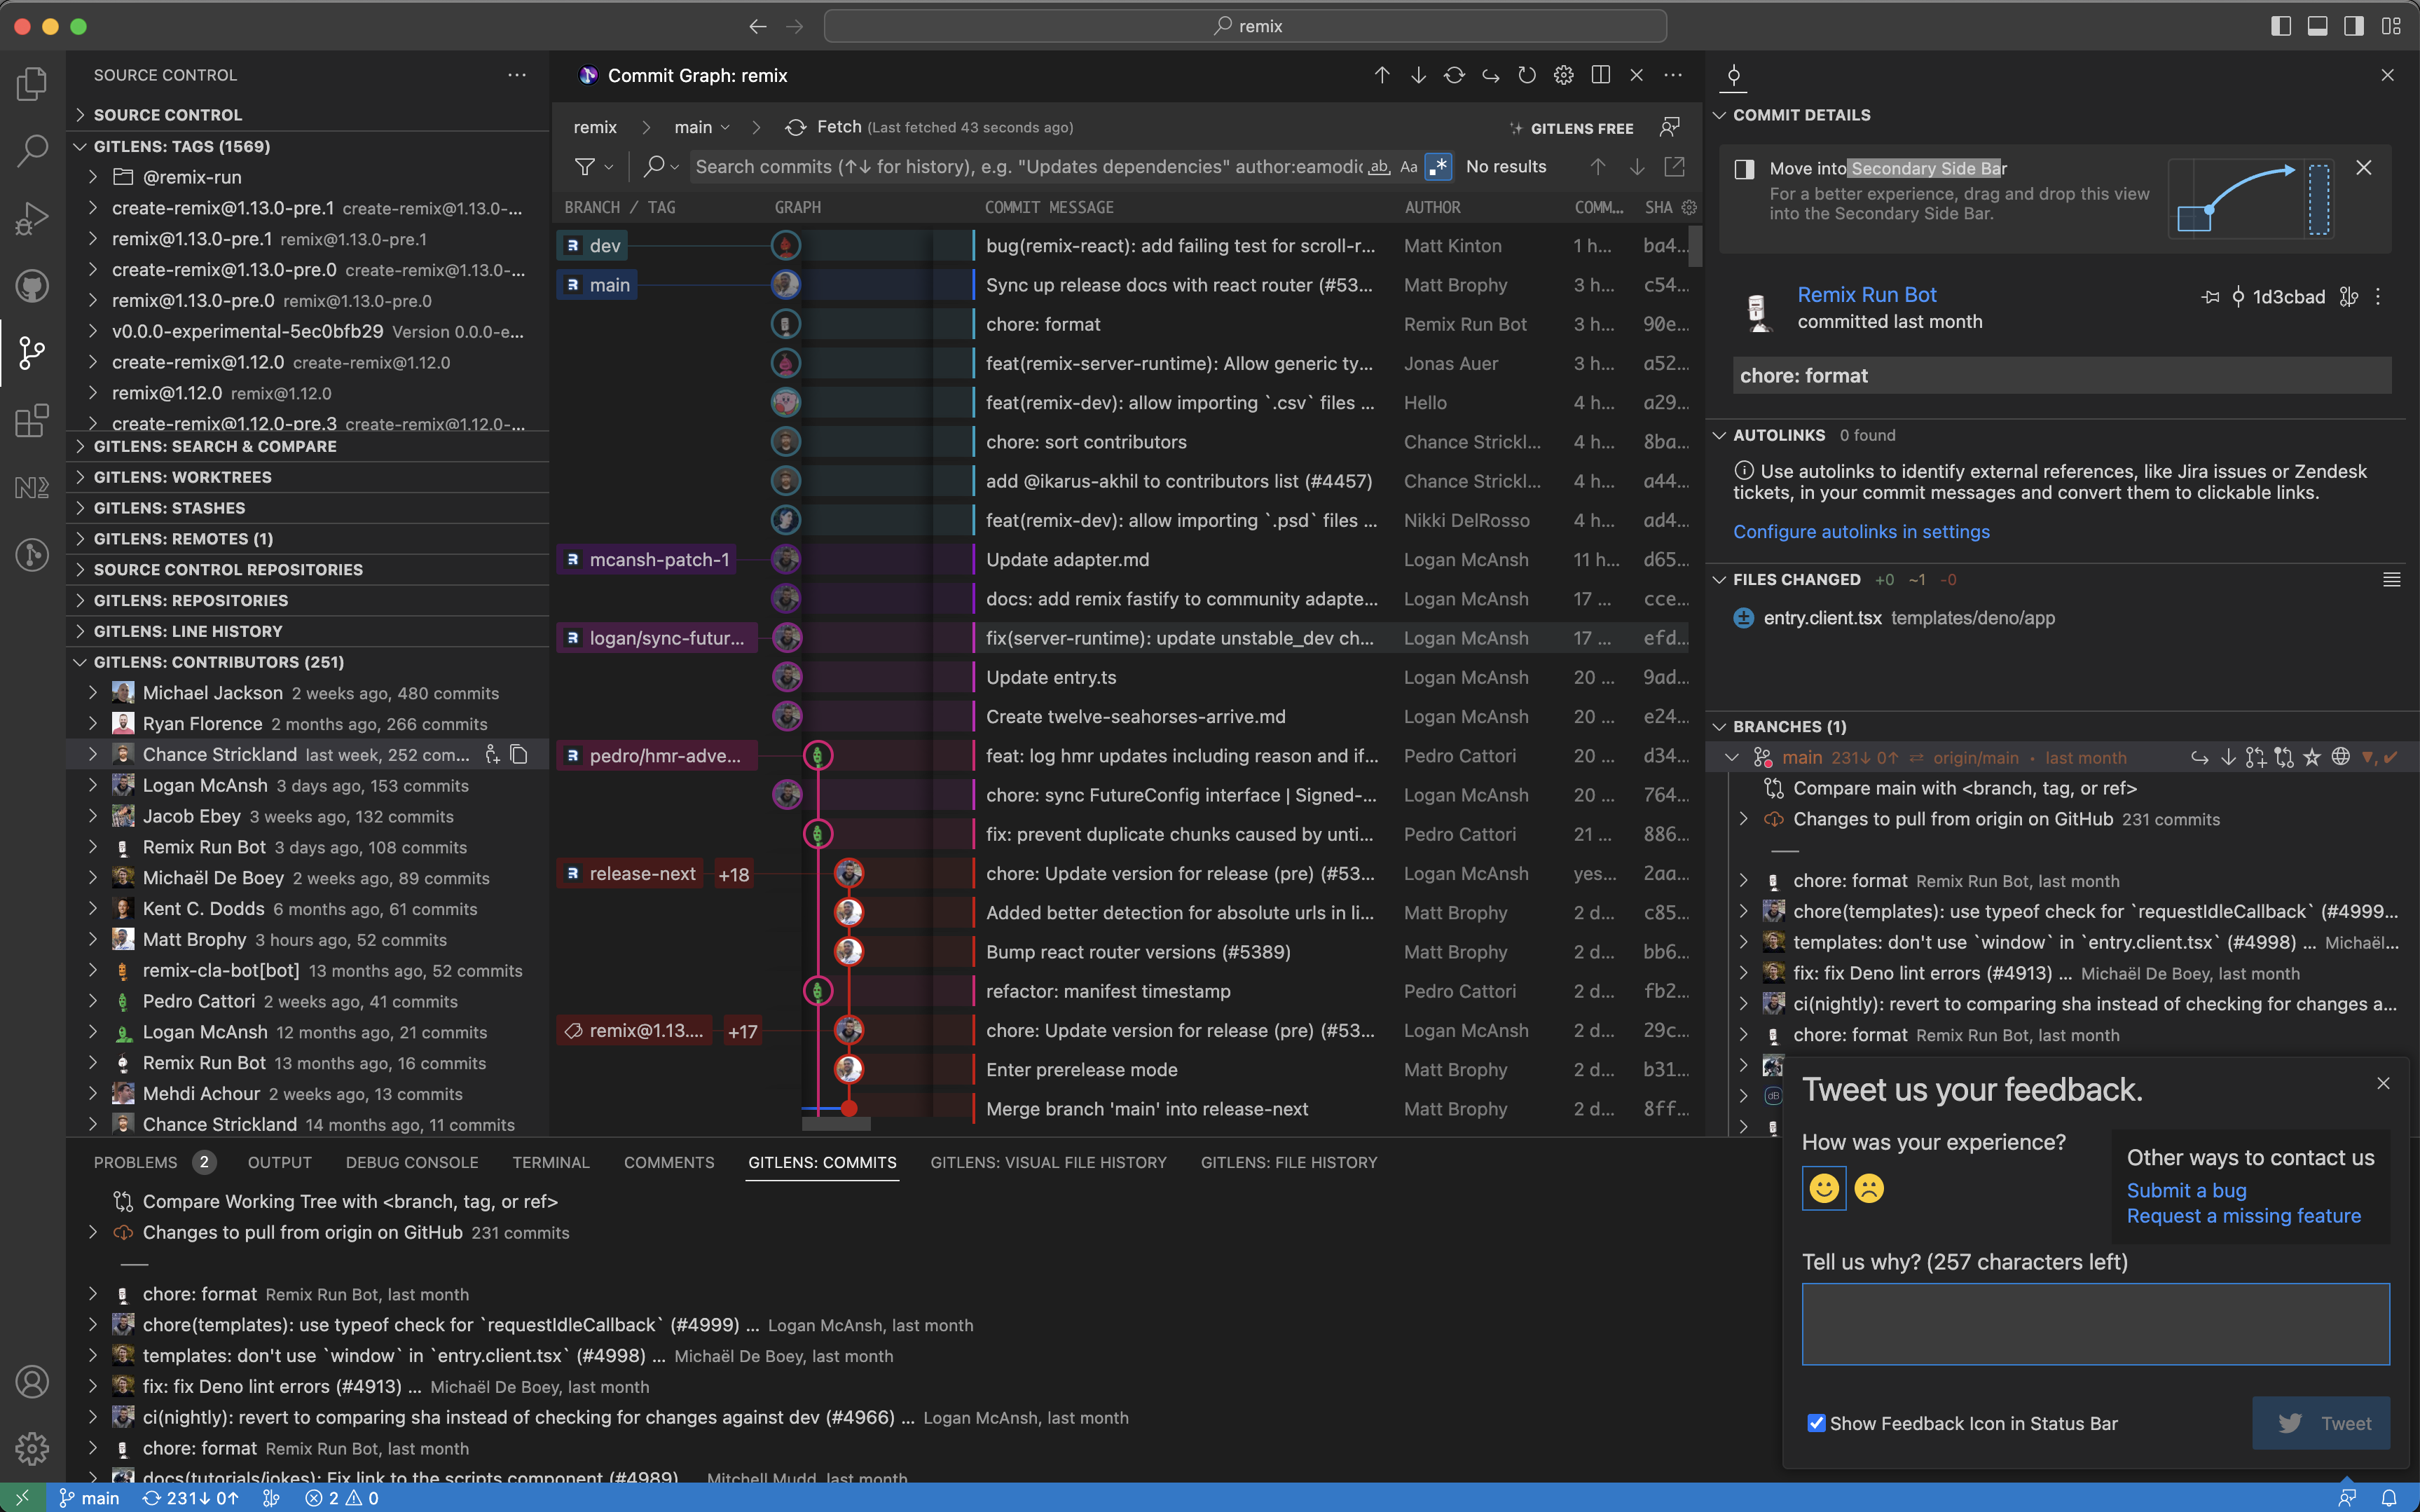Open the Search view in activity bar

click(32, 151)
